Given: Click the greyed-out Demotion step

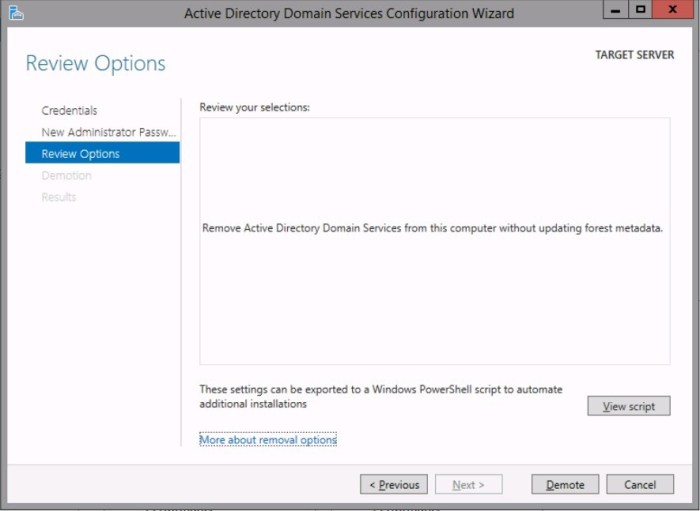Looking at the screenshot, I should click(x=66, y=176).
